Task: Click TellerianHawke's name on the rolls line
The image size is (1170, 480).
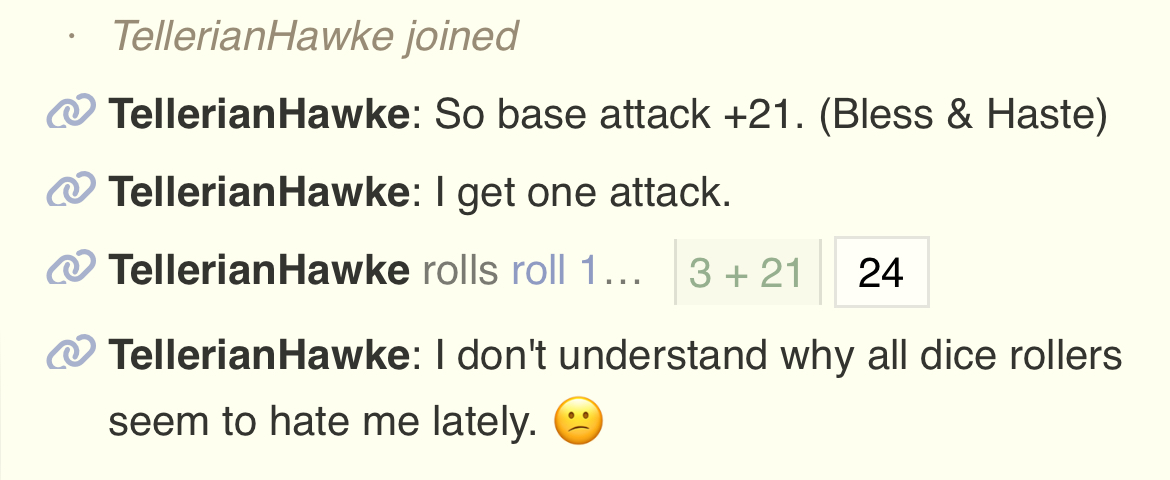Action: [x=258, y=271]
